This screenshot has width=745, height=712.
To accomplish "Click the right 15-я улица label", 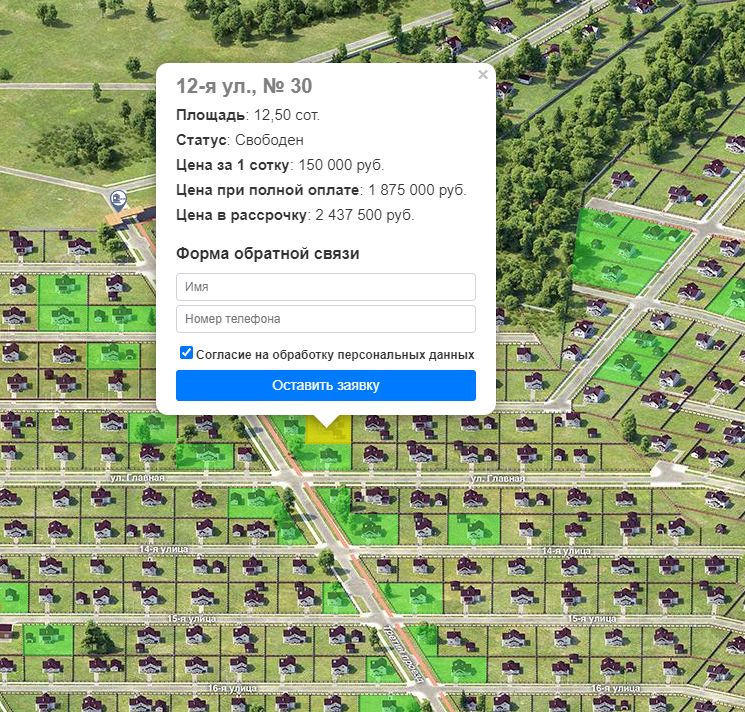I will 592,619.
